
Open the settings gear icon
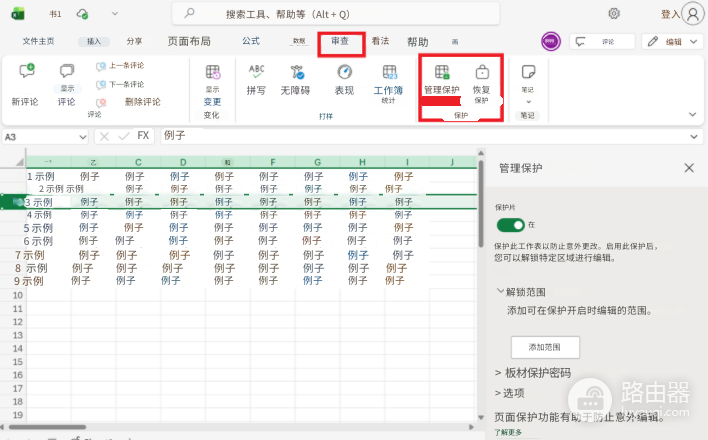(x=614, y=14)
